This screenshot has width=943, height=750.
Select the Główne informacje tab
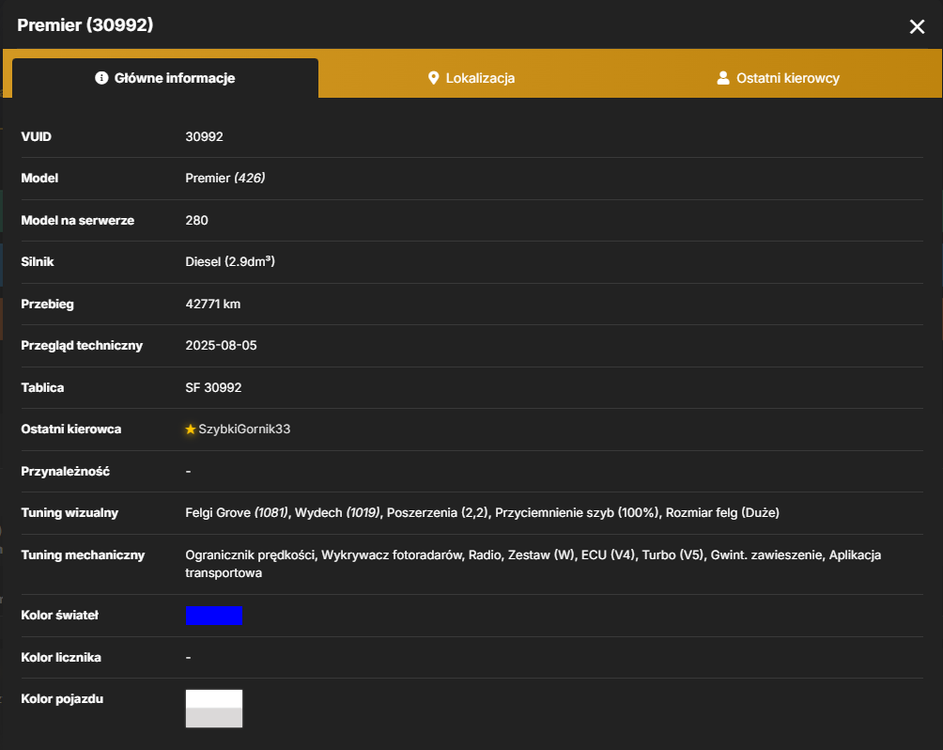pyautogui.click(x=165, y=78)
